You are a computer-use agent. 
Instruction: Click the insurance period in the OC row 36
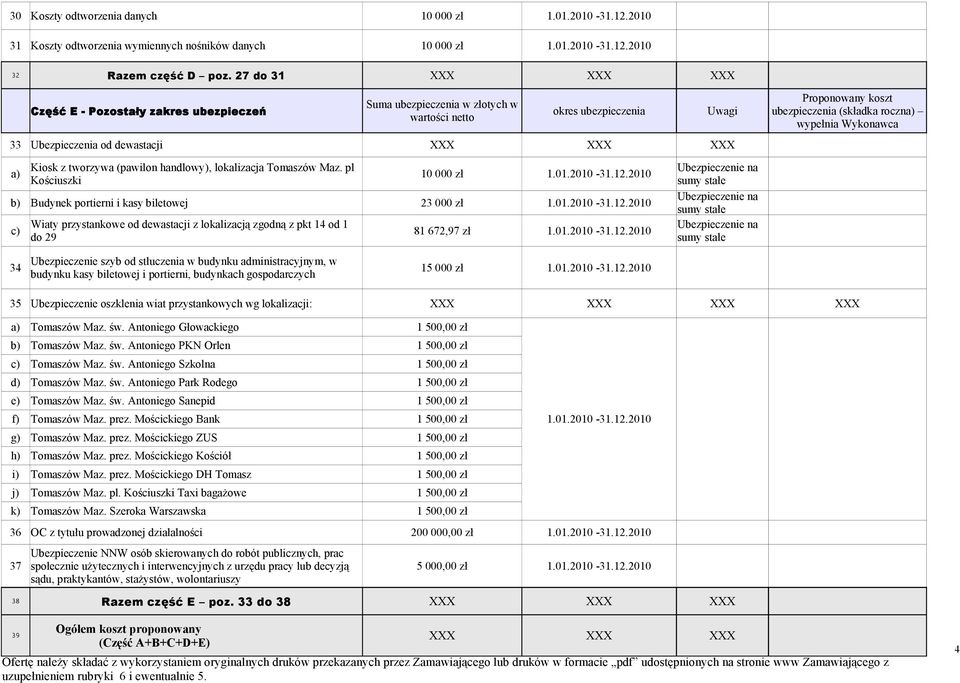pyautogui.click(x=599, y=532)
